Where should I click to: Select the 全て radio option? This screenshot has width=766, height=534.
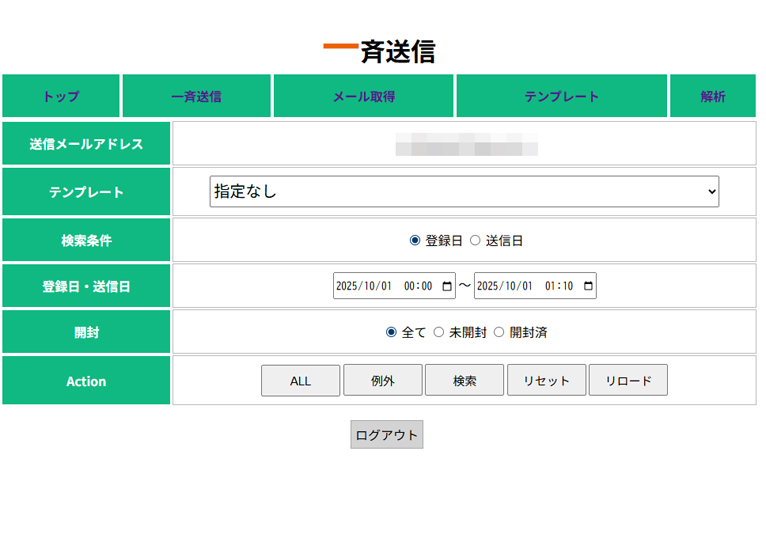[391, 332]
